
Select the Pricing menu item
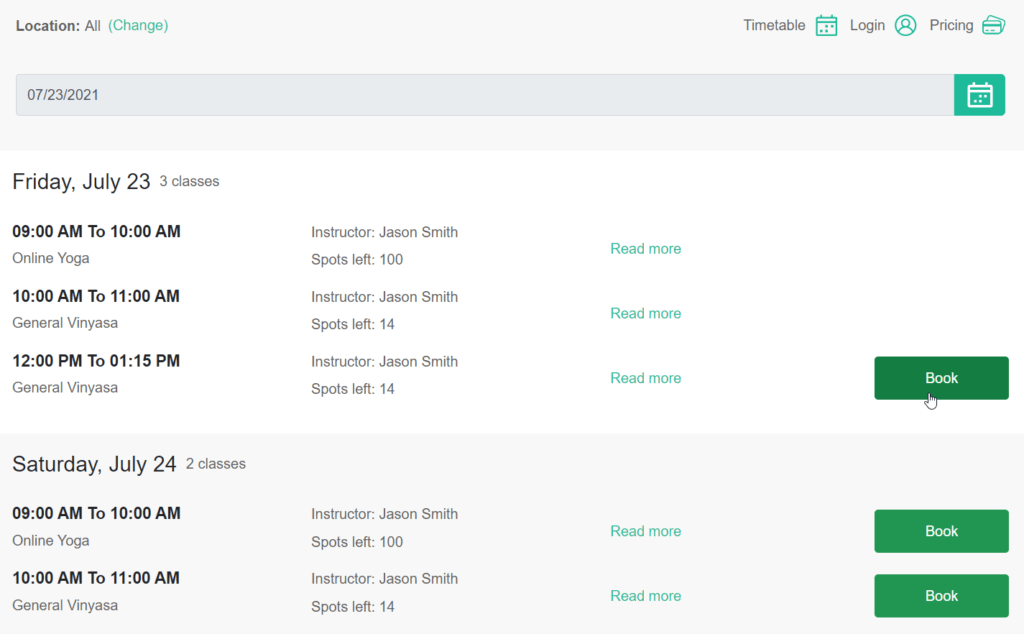click(951, 25)
